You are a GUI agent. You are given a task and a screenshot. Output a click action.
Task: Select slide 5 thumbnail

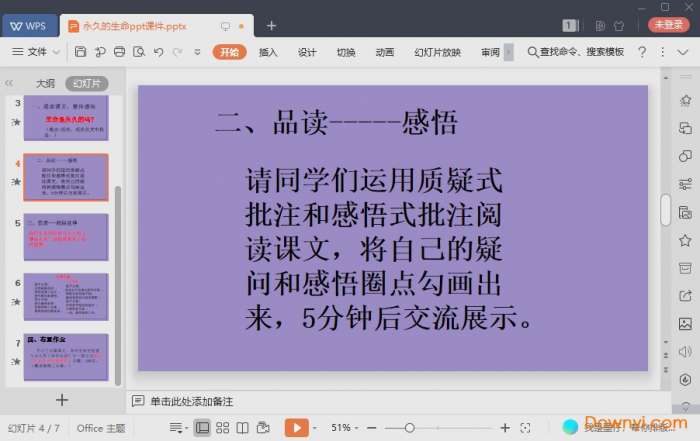[x=66, y=237]
